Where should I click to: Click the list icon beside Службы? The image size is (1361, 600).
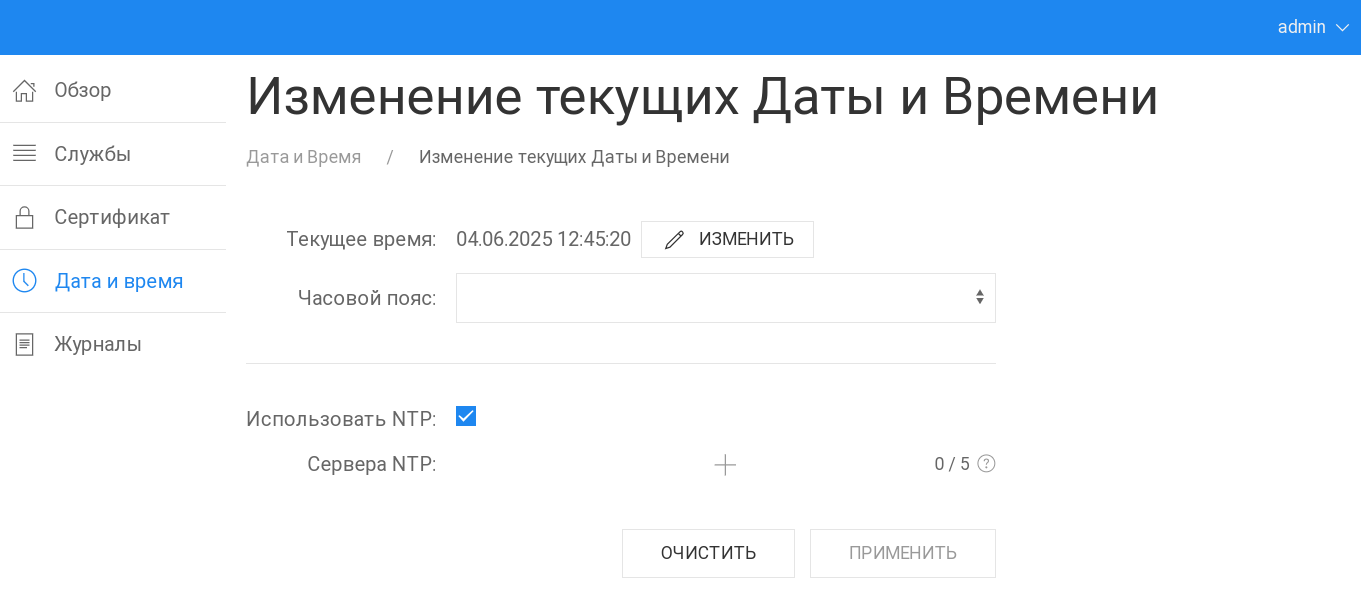tap(24, 154)
